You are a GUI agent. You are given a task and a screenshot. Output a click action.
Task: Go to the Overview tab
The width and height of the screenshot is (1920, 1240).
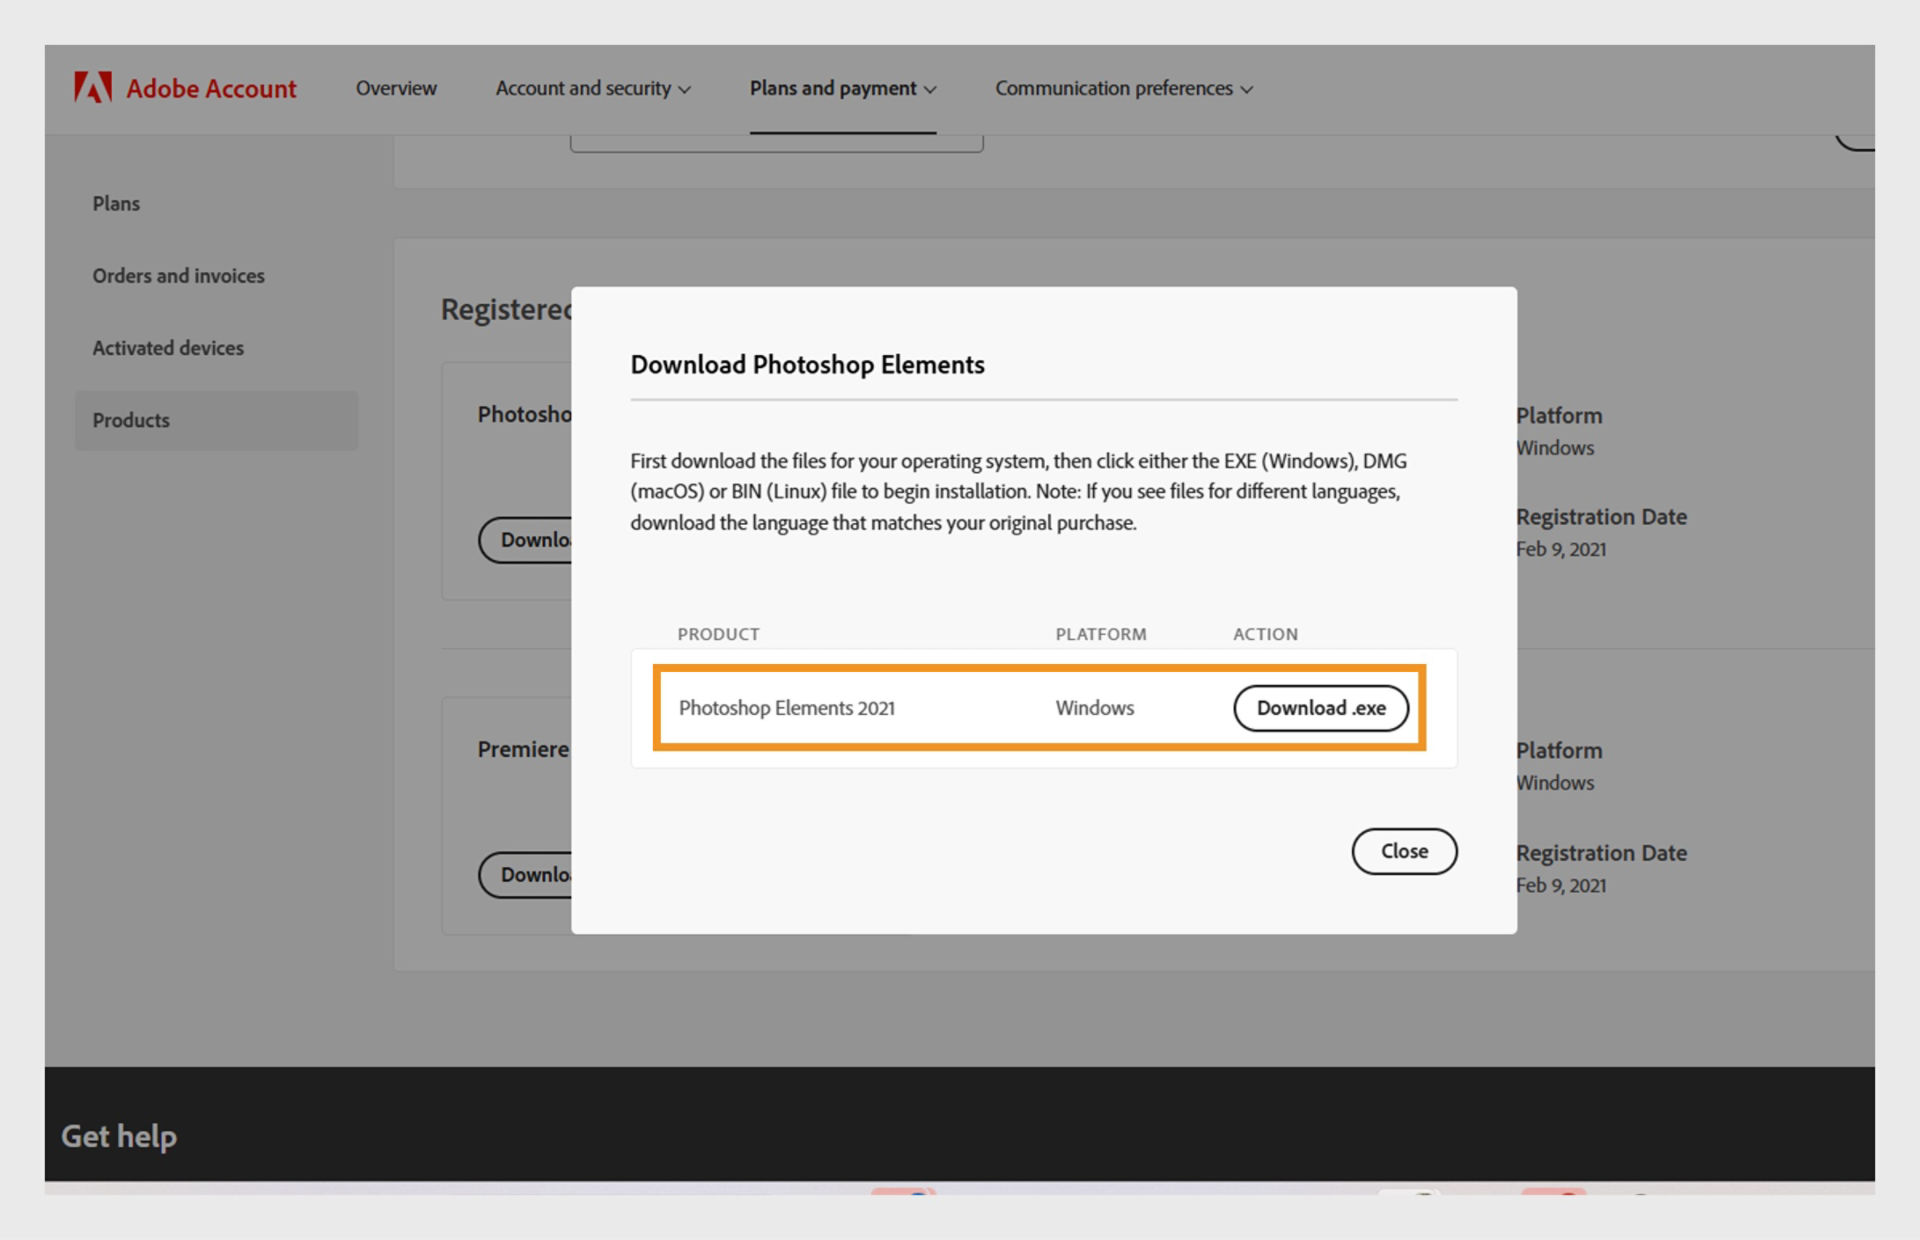pyautogui.click(x=396, y=88)
